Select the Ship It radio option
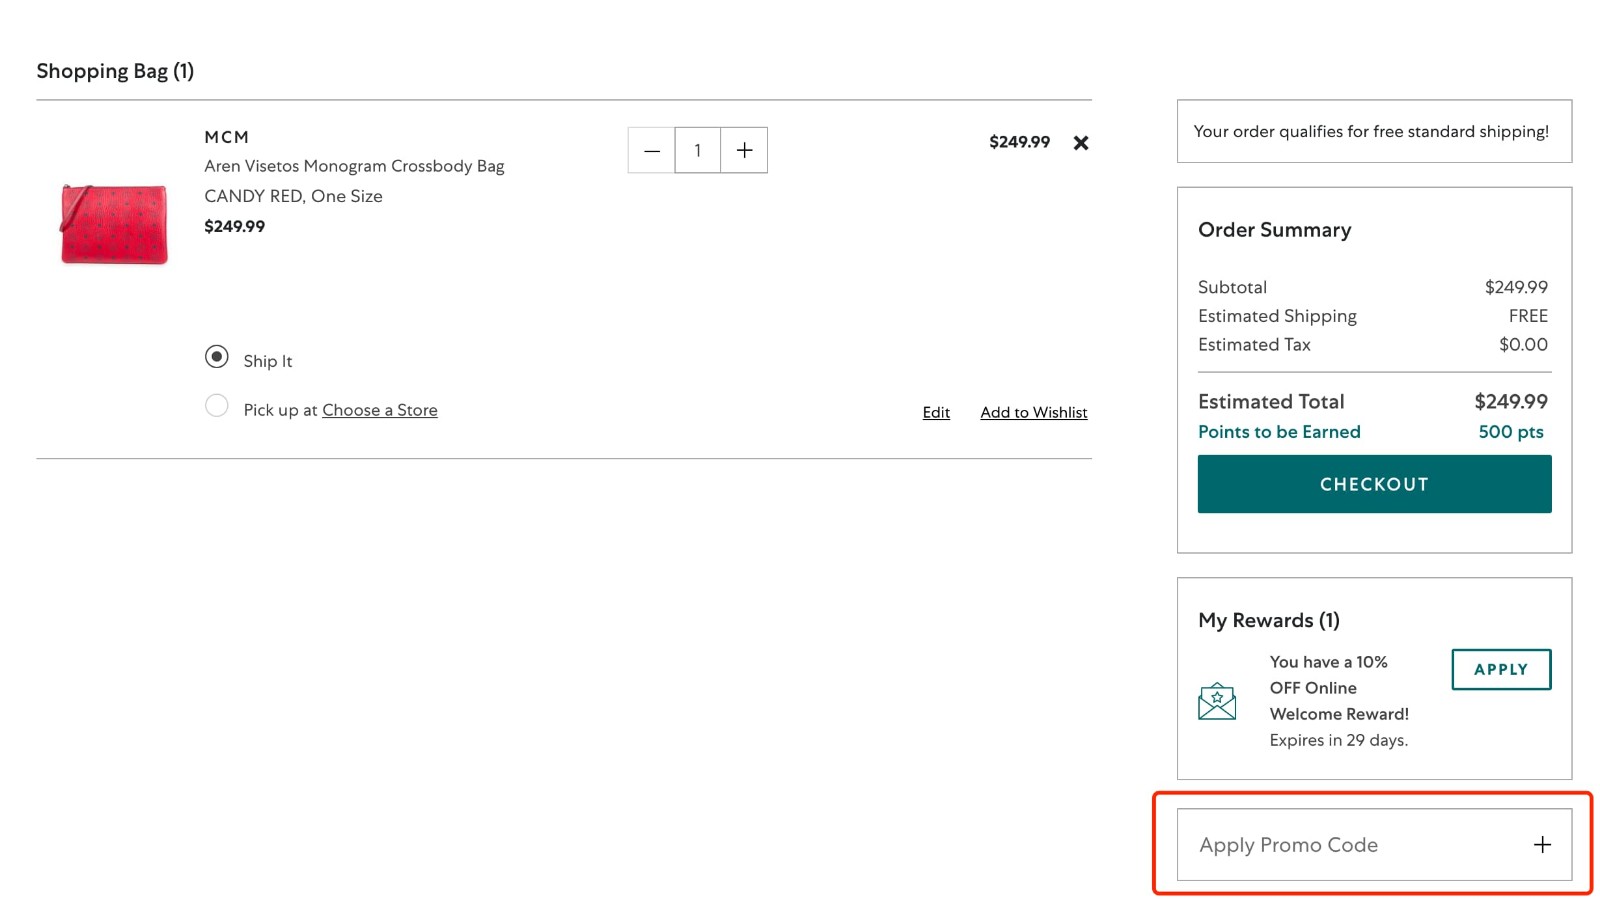The height and width of the screenshot is (899, 1600). pos(216,357)
